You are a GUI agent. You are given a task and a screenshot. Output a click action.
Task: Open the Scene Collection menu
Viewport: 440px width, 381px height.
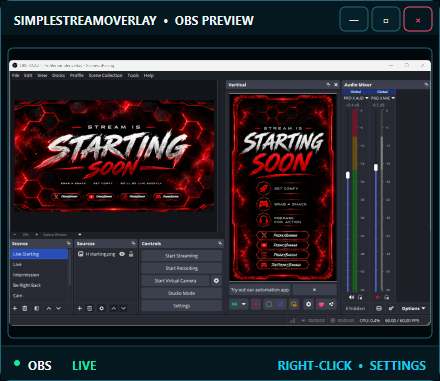click(x=105, y=75)
